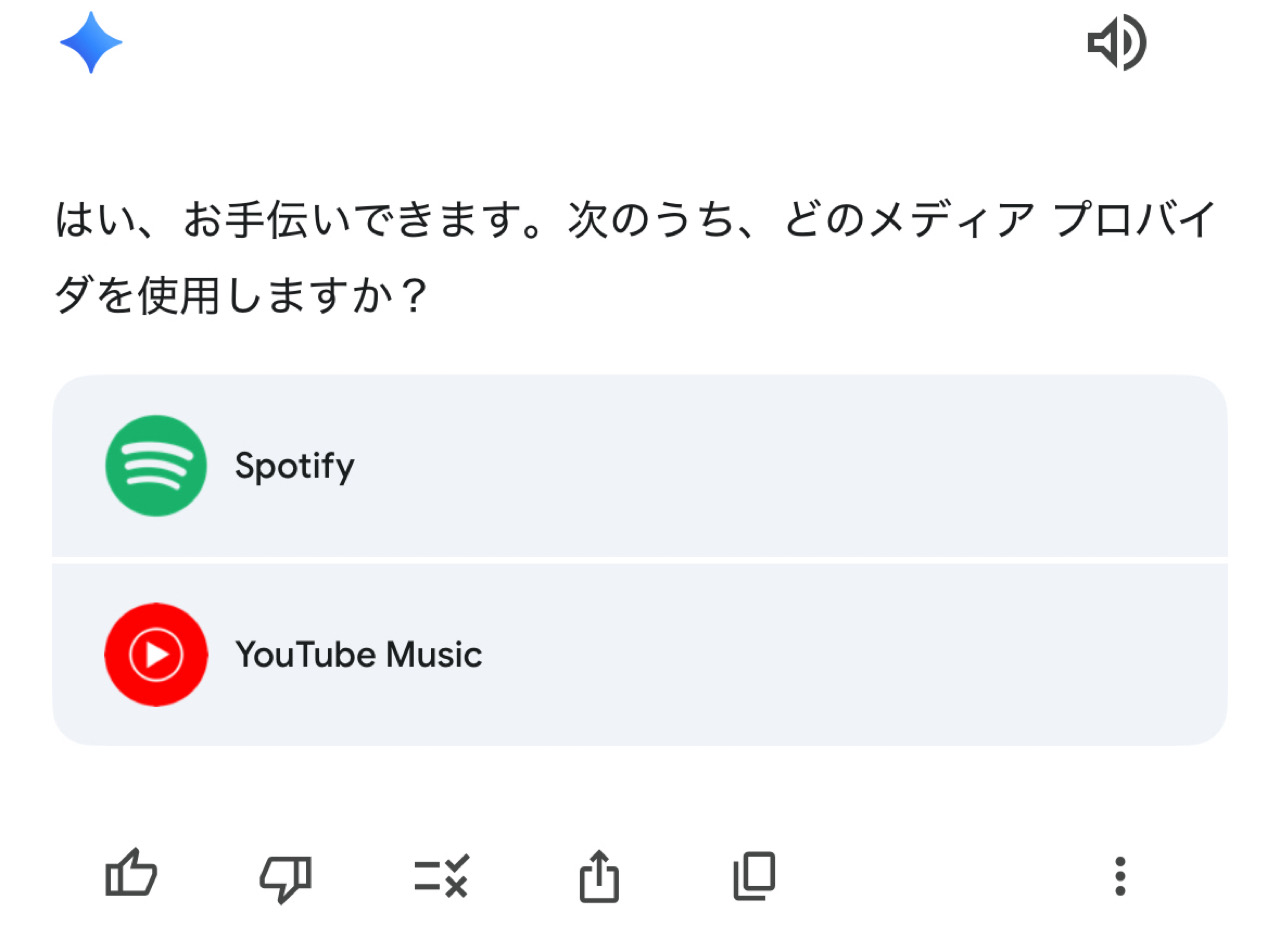Like the response with thumbs up
This screenshot has height=926, width=1280.
point(131,875)
